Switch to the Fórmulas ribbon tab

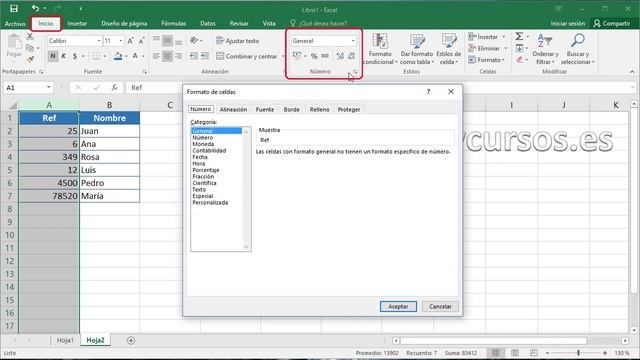pos(173,24)
